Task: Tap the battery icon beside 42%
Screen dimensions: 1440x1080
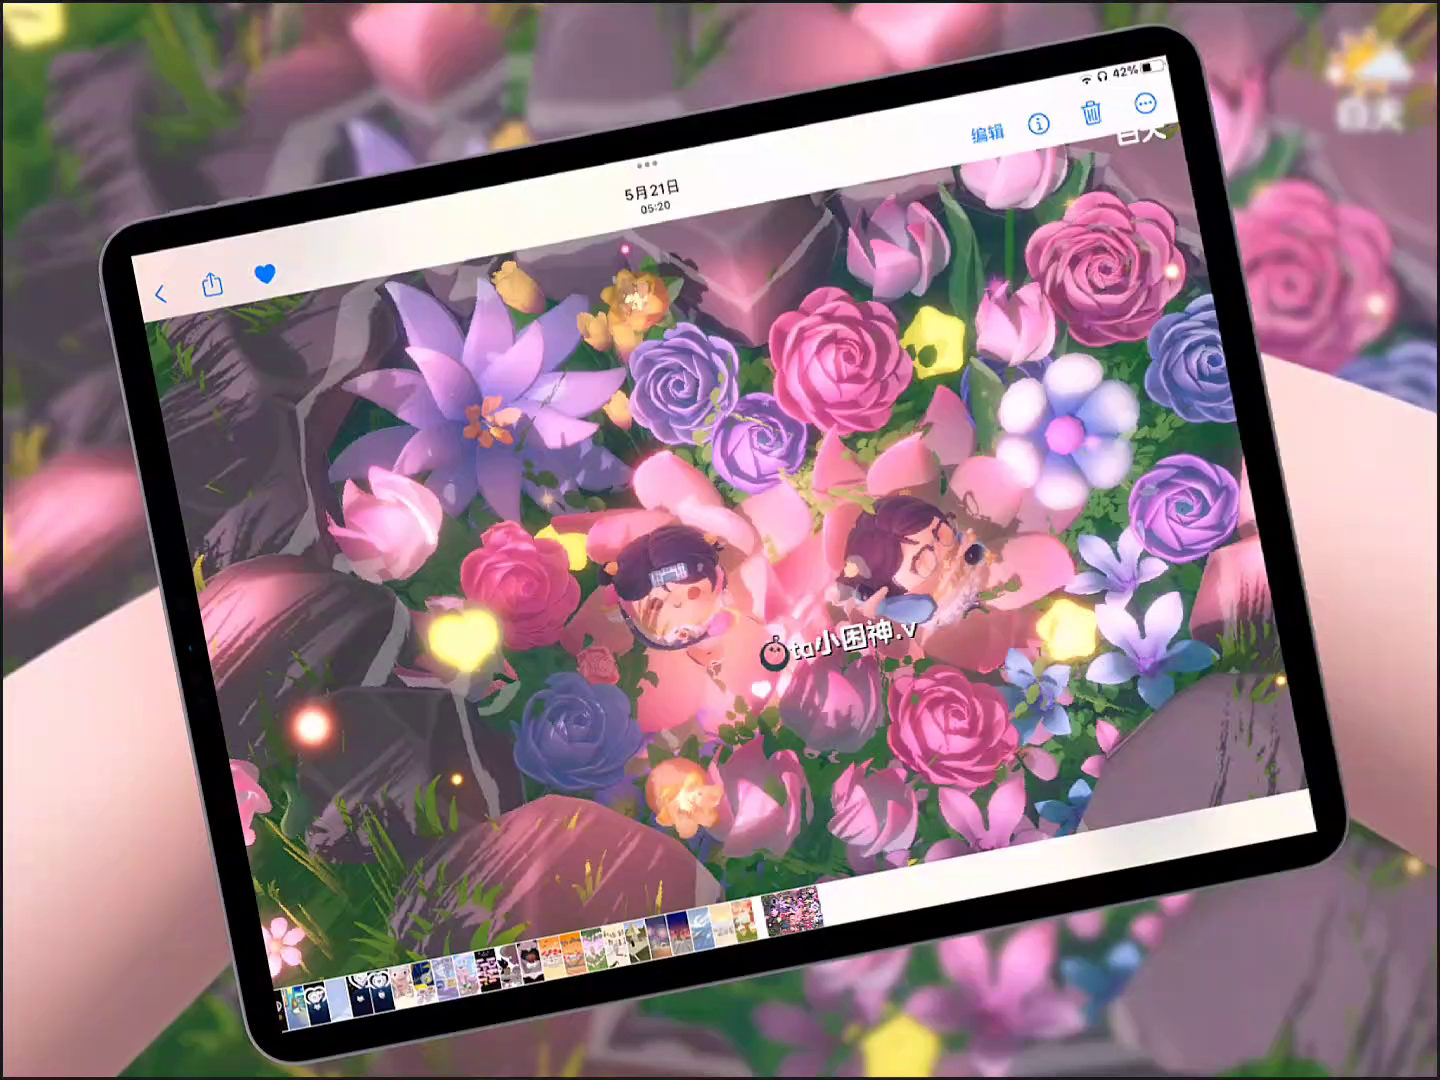Action: (x=1153, y=66)
